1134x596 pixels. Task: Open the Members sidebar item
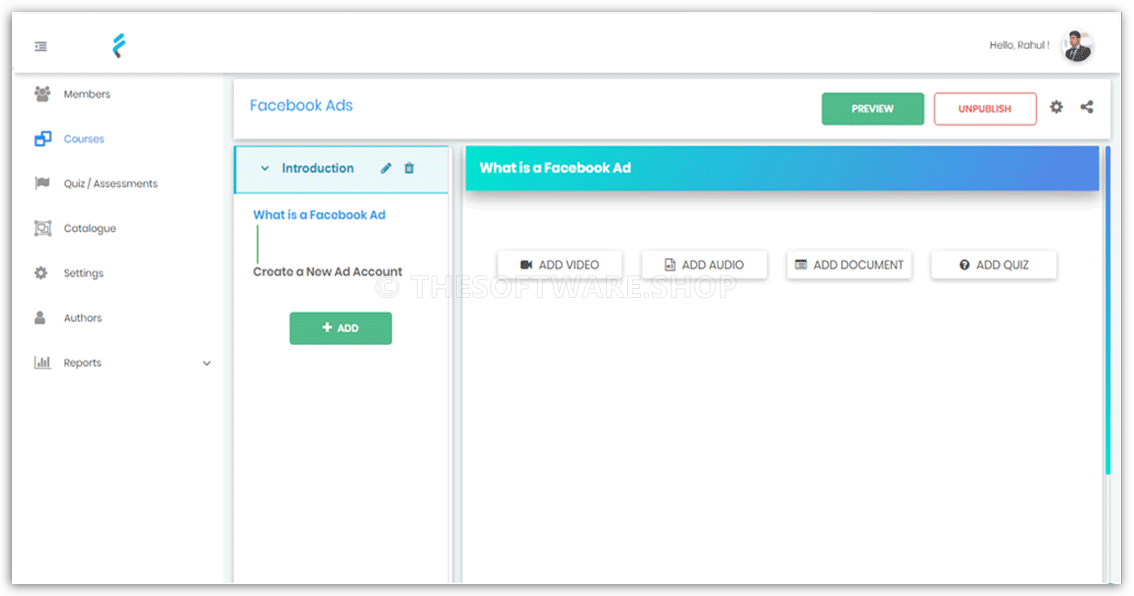click(86, 94)
